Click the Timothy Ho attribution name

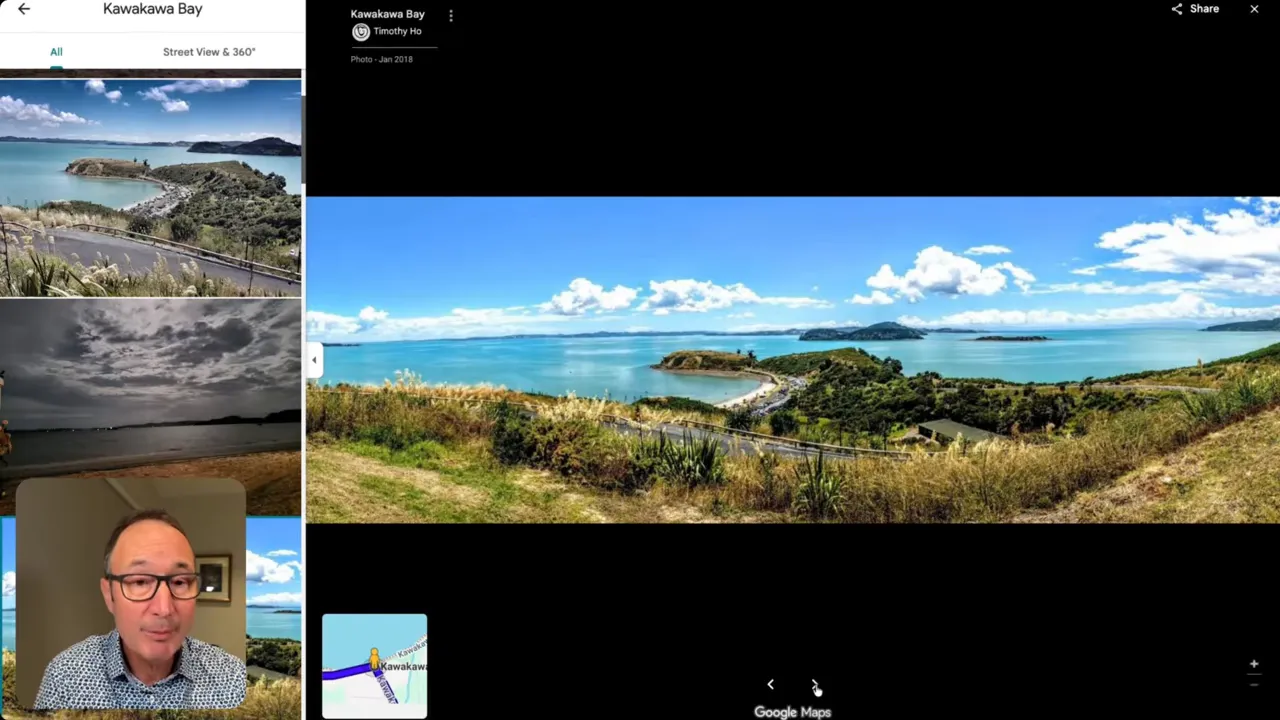(x=397, y=31)
